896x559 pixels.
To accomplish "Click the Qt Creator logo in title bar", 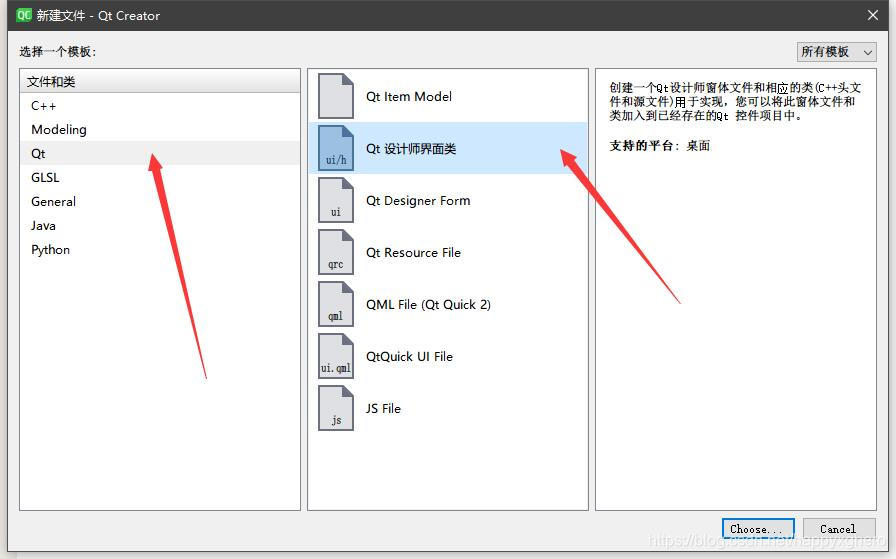I will point(23,15).
